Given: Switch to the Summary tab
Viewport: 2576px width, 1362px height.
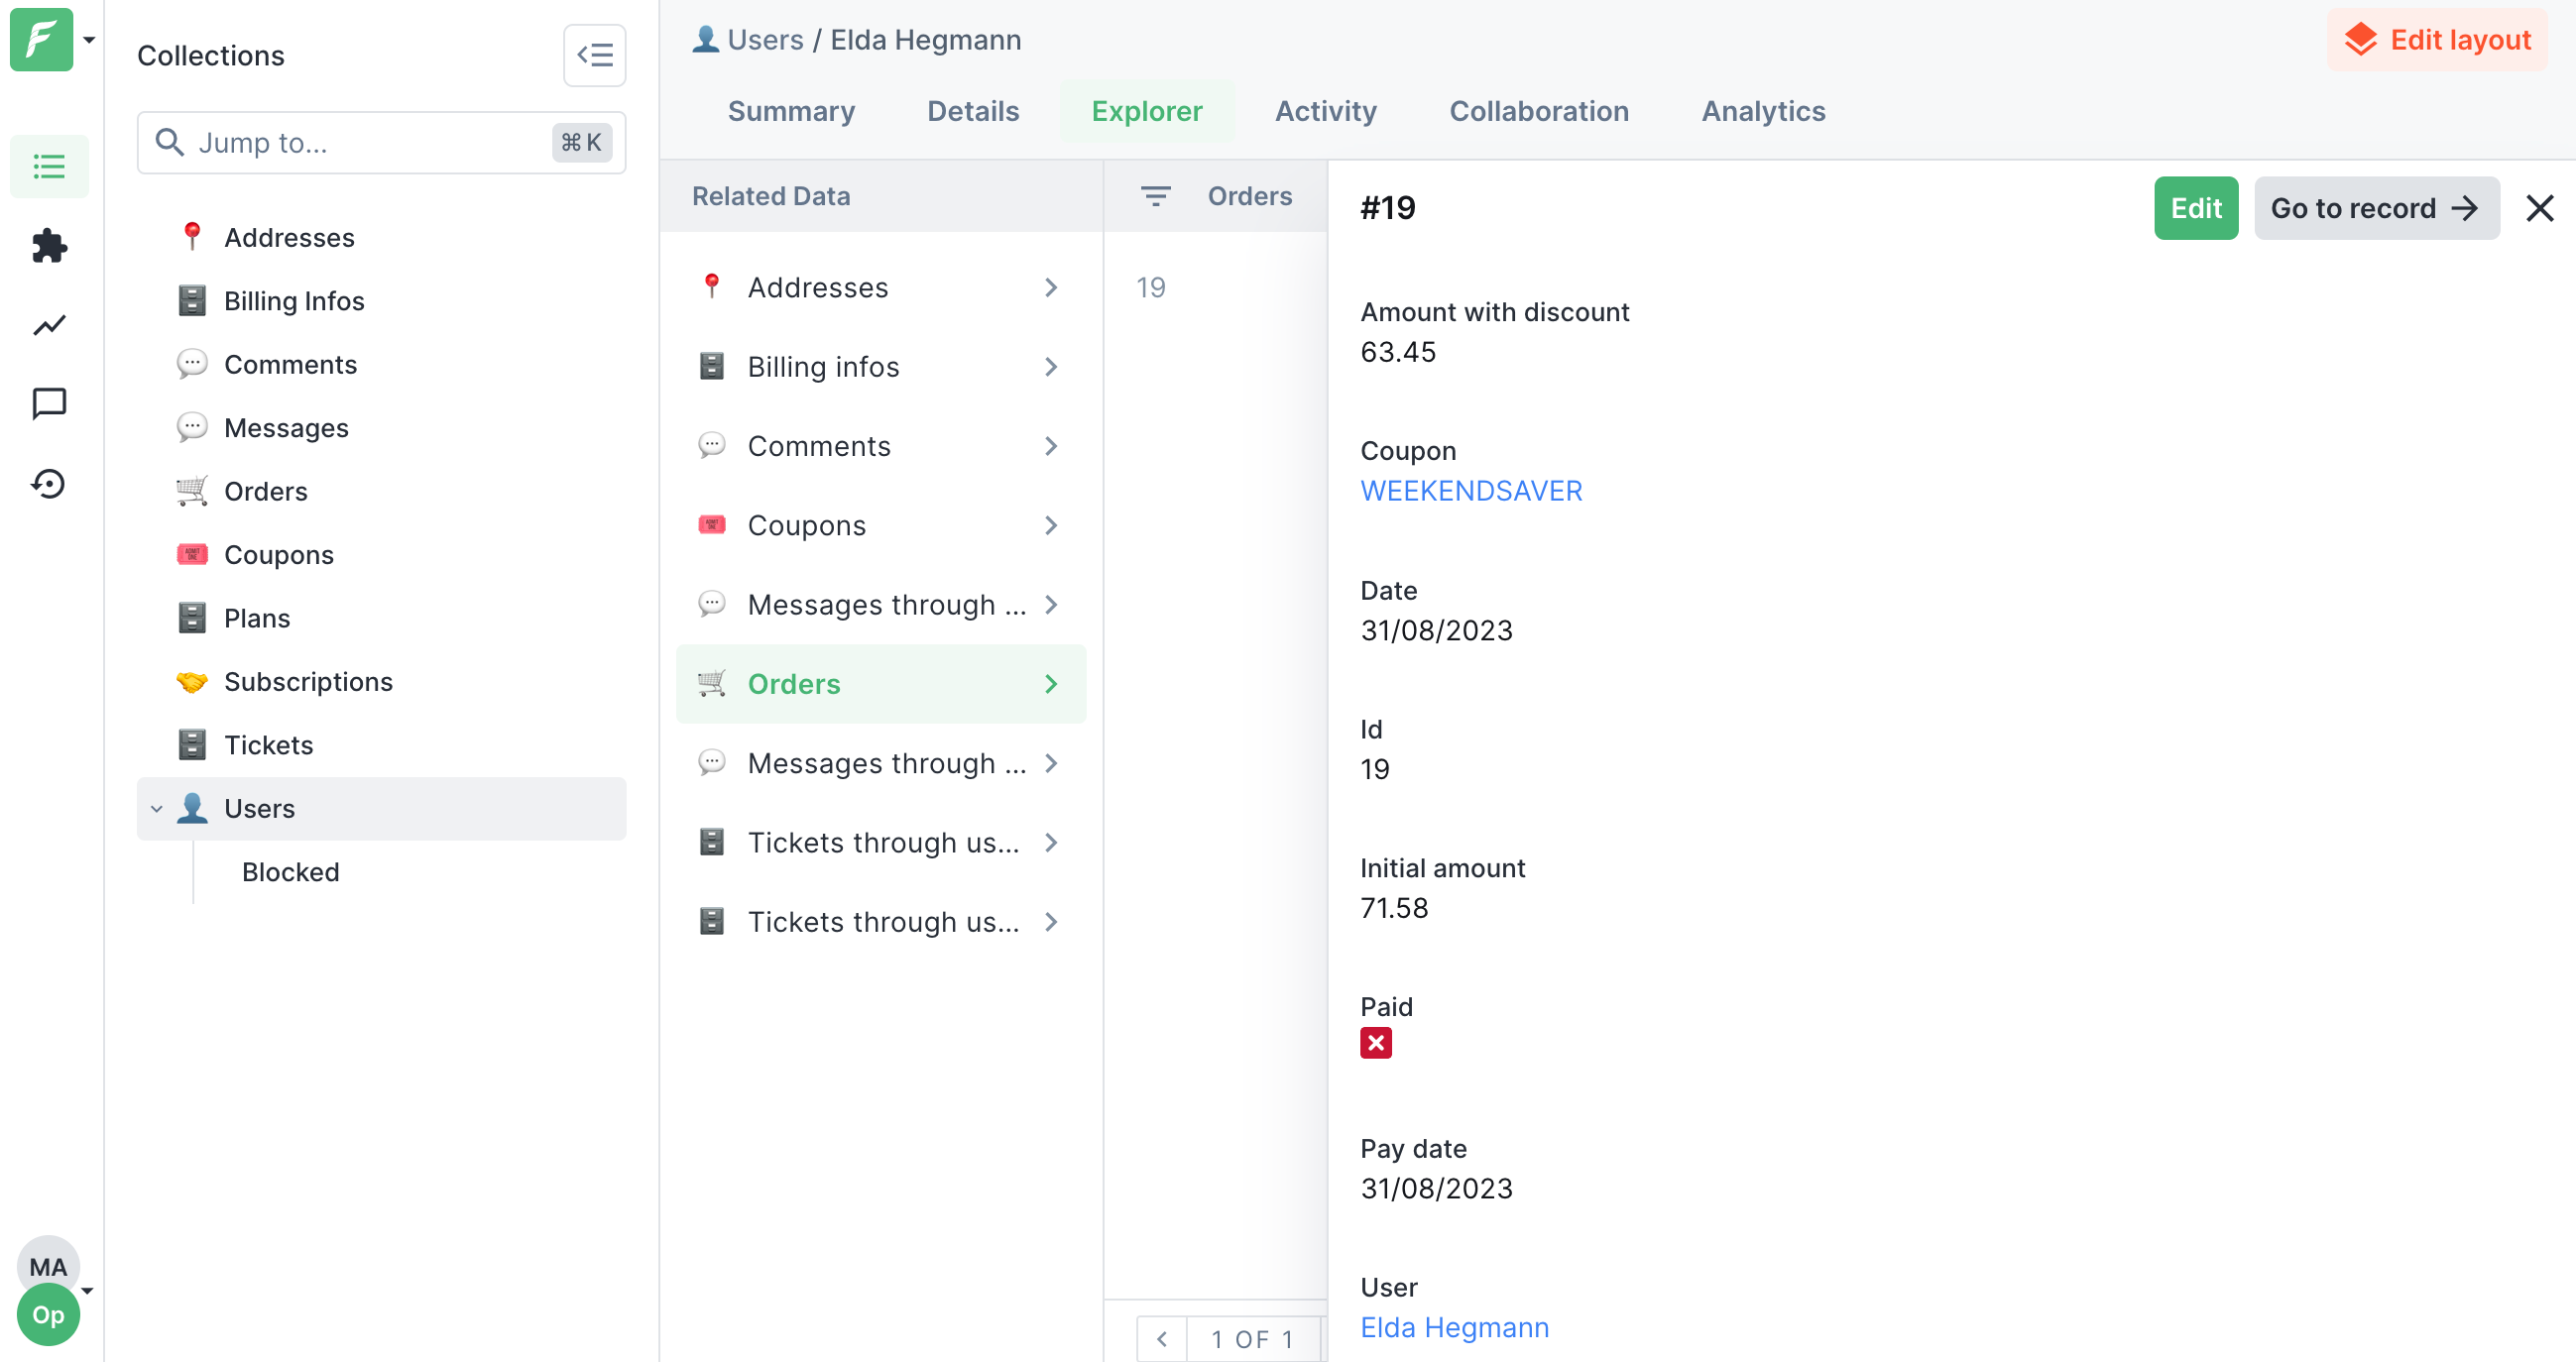Looking at the screenshot, I should tap(791, 111).
